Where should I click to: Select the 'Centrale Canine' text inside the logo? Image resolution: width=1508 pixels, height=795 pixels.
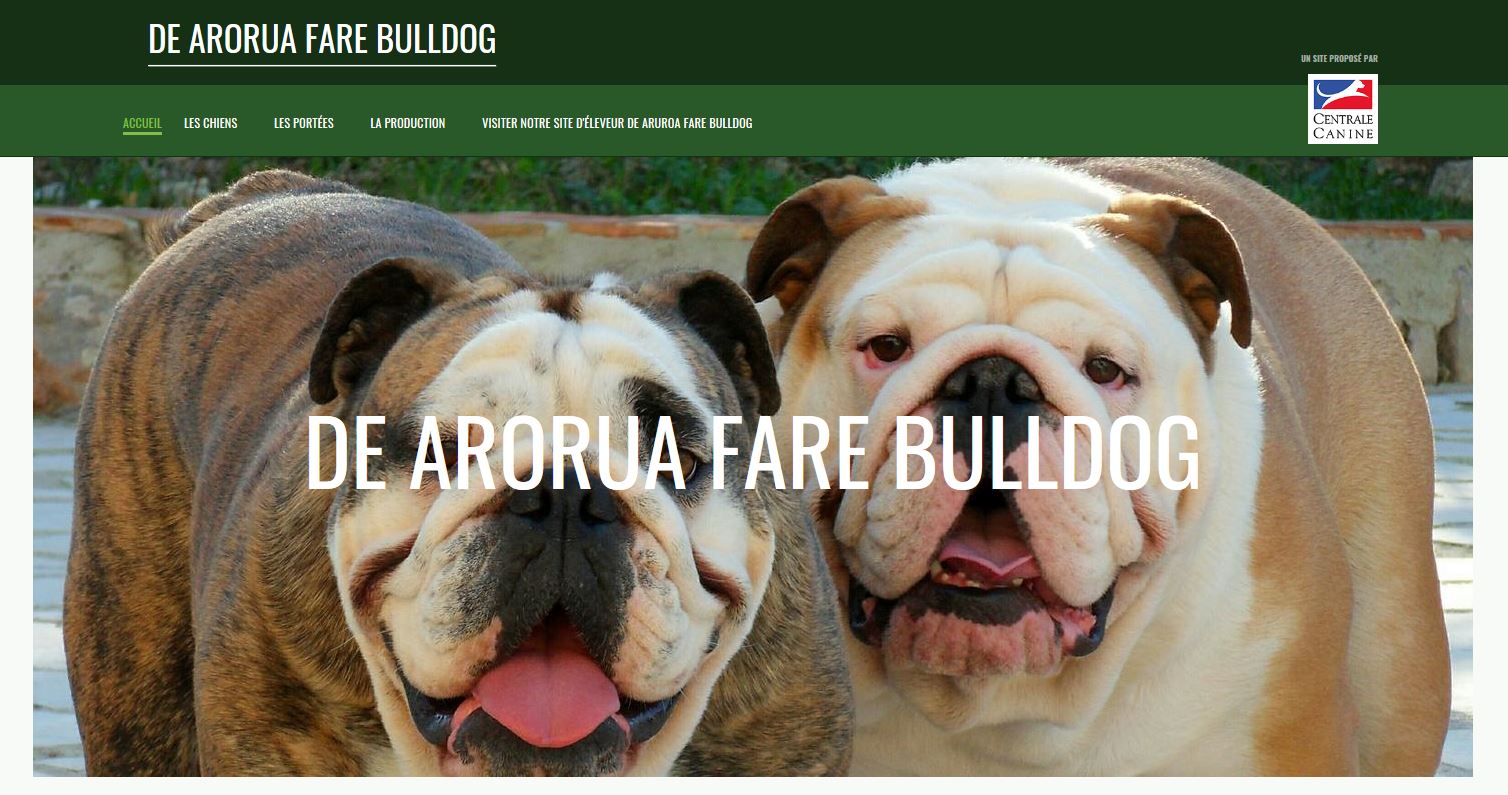pos(1342,126)
